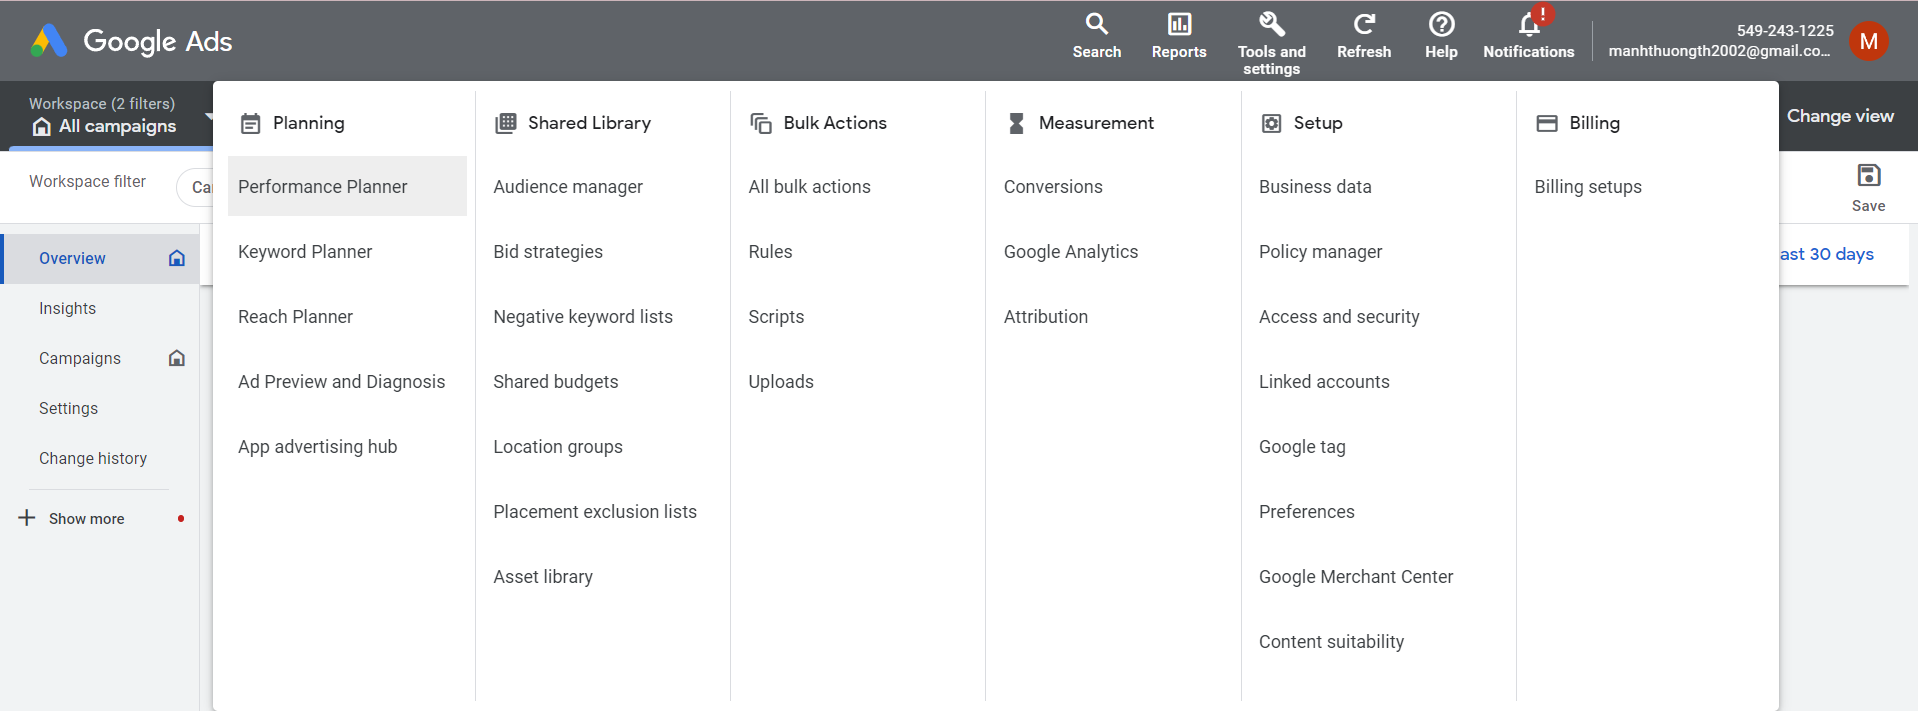Go to App advertising hub
Screen dimensions: 1918x711
coord(317,447)
